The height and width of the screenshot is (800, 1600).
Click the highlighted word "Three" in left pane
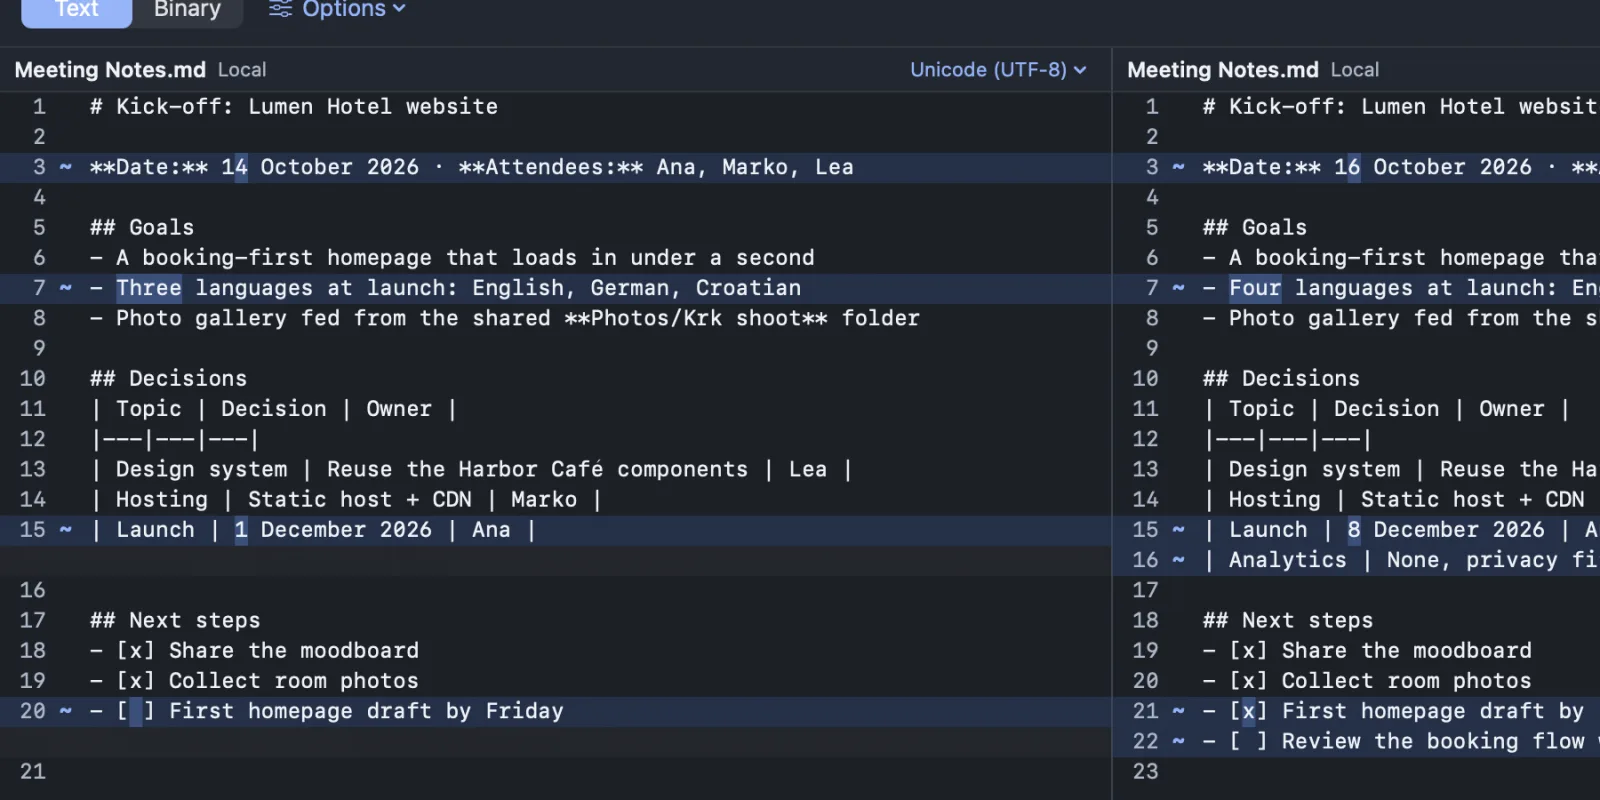149,288
